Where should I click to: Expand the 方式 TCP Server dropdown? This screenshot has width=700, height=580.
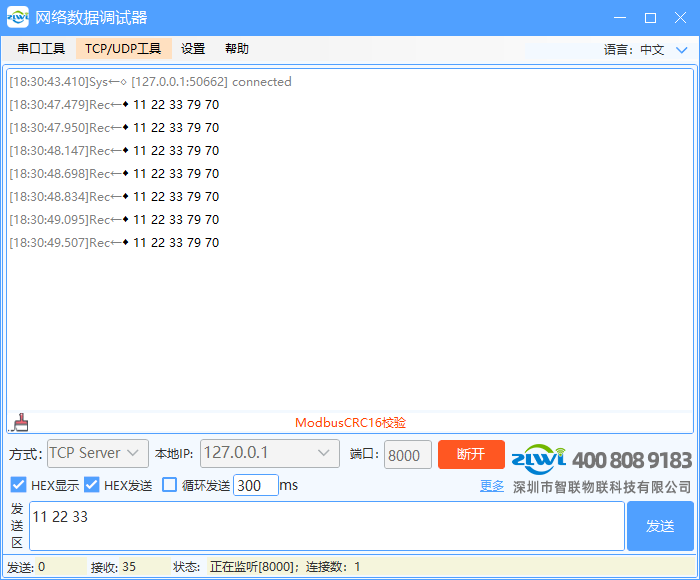click(x=98, y=453)
